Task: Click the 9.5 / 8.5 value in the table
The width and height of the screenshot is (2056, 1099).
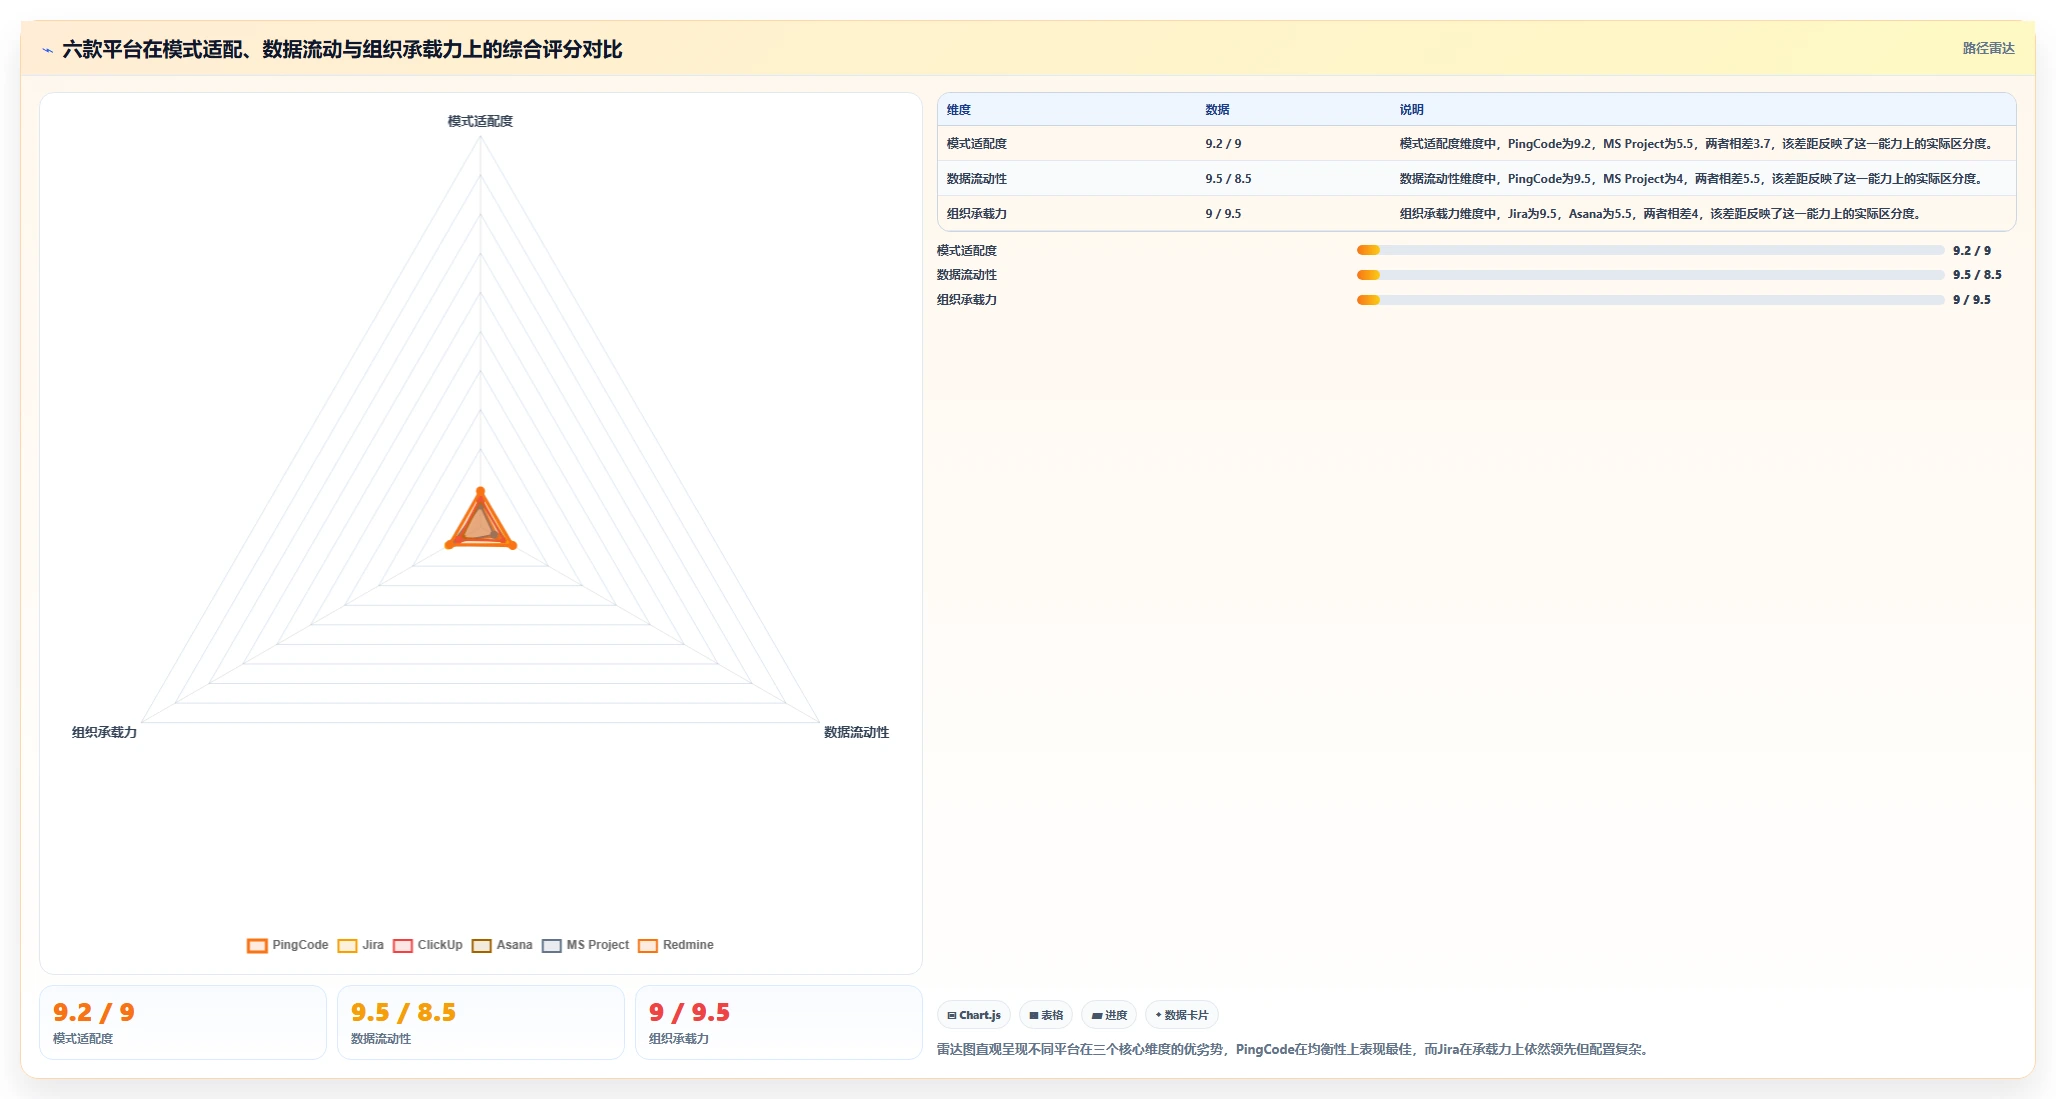Action: 1228,179
